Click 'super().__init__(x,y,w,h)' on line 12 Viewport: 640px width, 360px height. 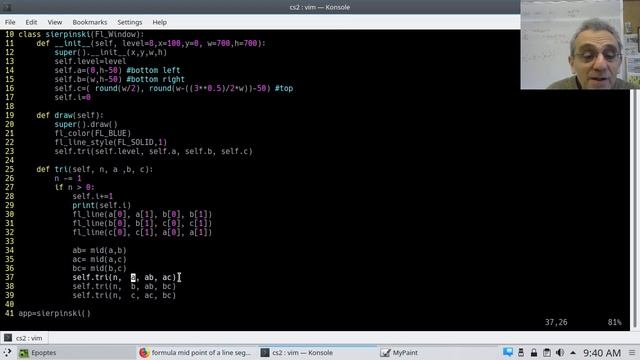111,52
